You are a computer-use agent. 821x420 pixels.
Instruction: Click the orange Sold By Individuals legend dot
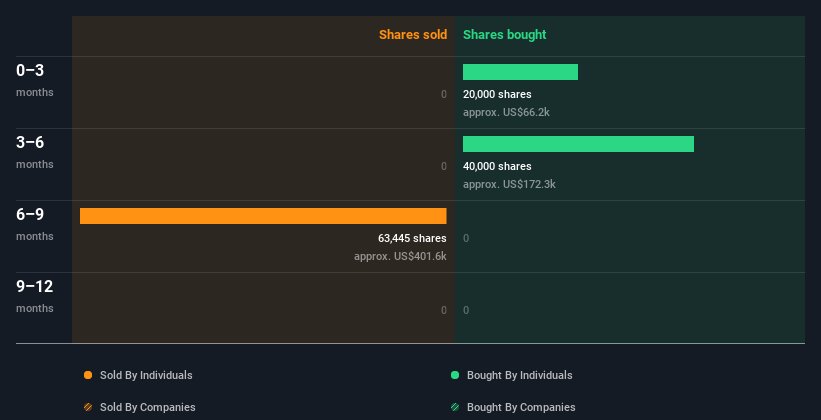88,375
